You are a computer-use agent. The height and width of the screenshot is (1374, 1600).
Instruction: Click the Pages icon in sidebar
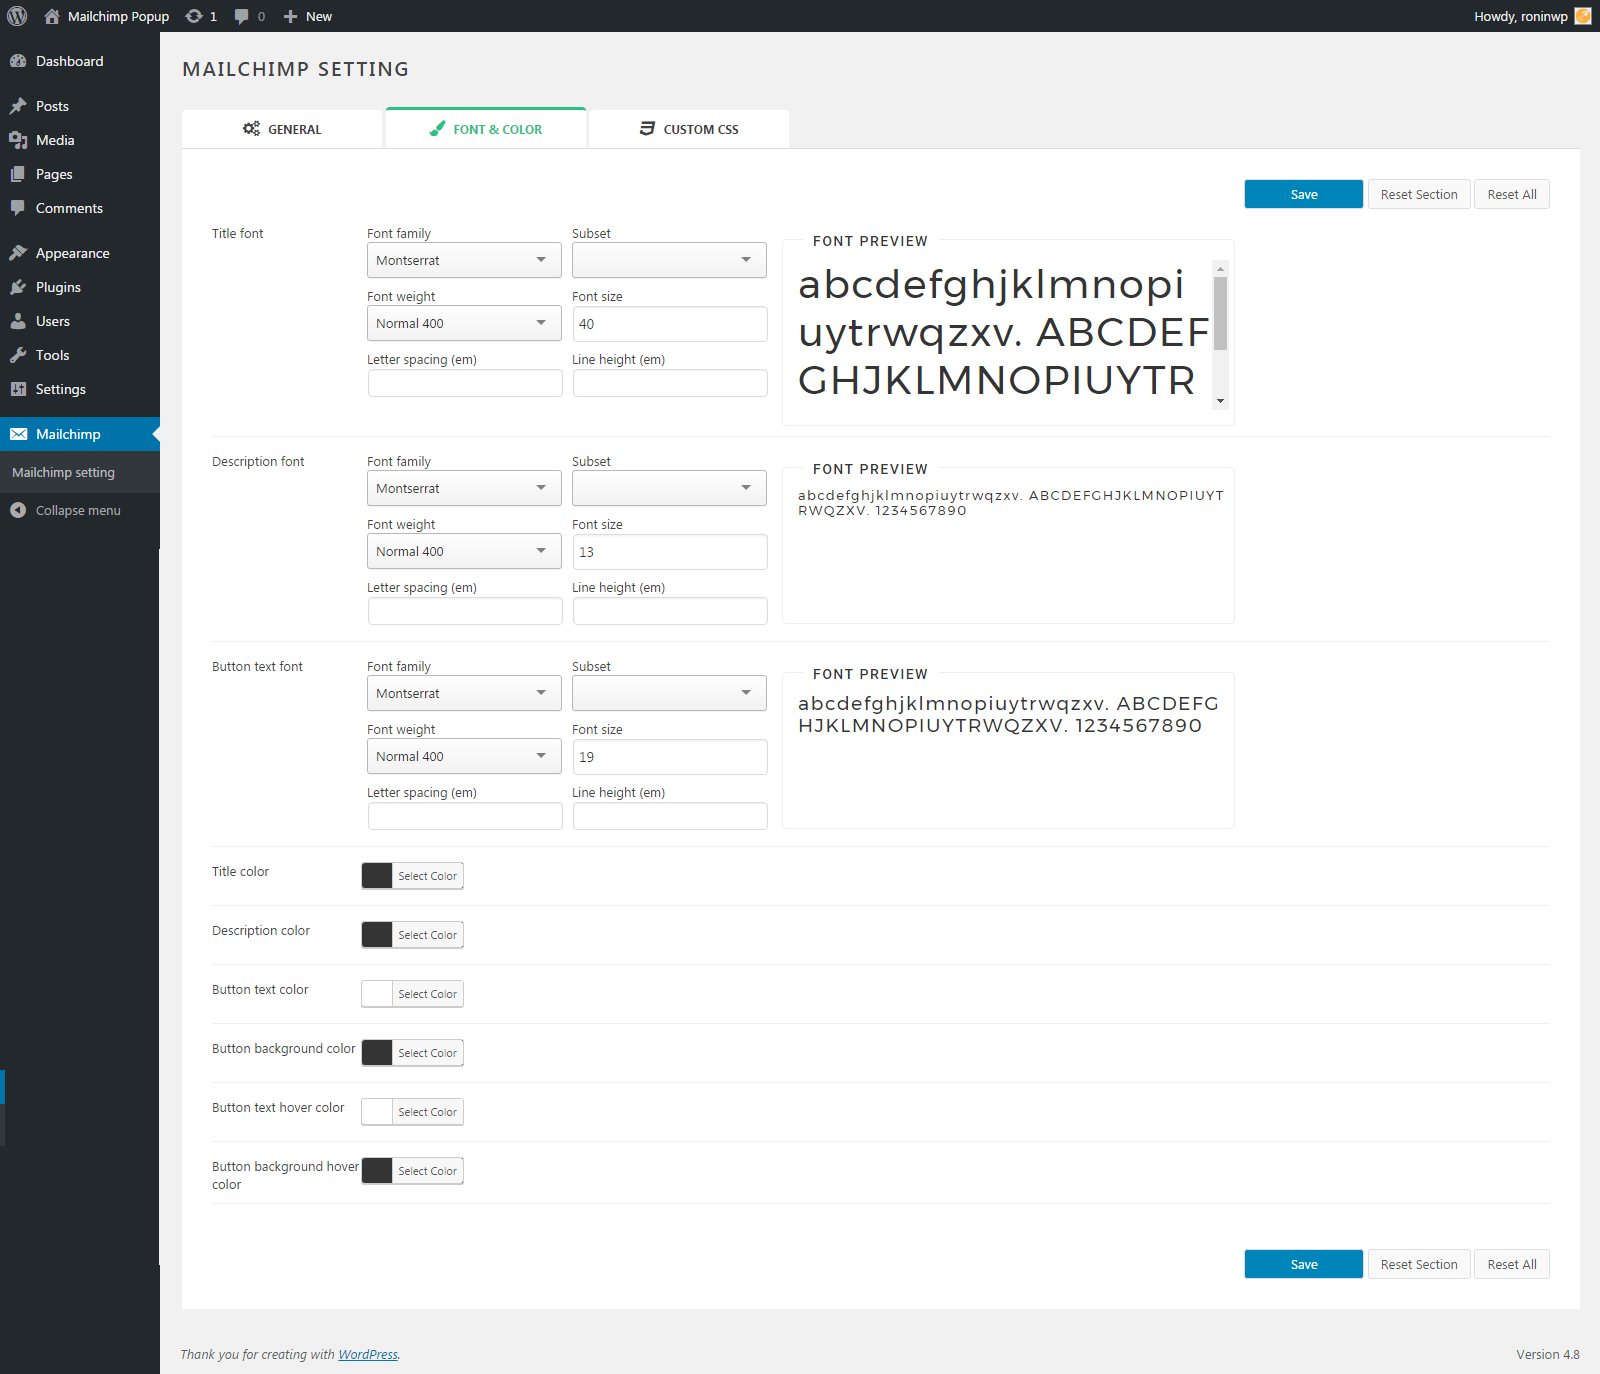pyautogui.click(x=18, y=174)
